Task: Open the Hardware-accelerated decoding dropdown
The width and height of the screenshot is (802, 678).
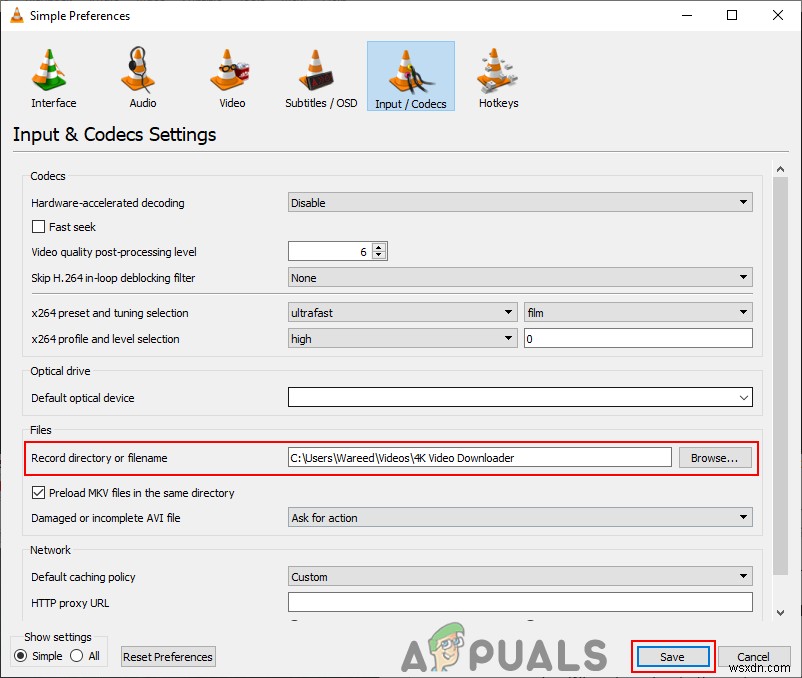Action: coord(520,202)
